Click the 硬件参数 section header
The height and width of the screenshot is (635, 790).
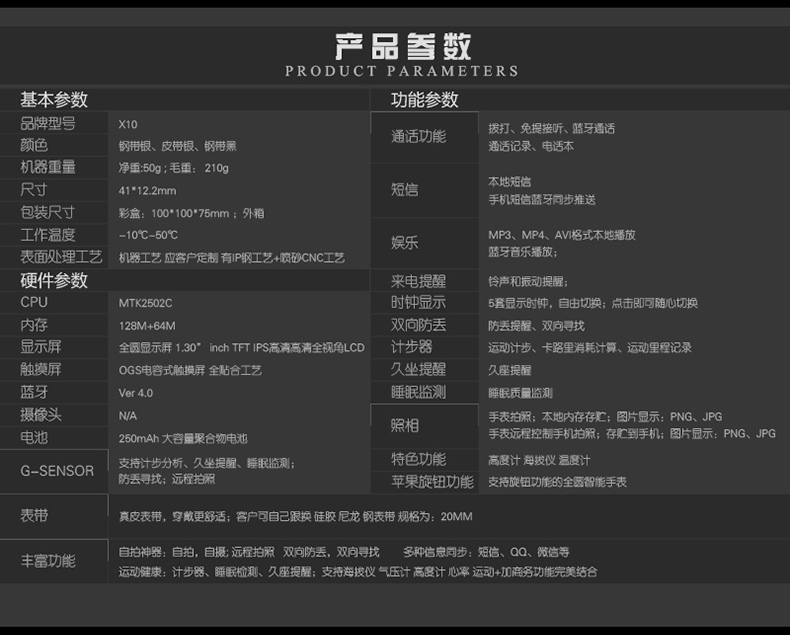[x=54, y=280]
